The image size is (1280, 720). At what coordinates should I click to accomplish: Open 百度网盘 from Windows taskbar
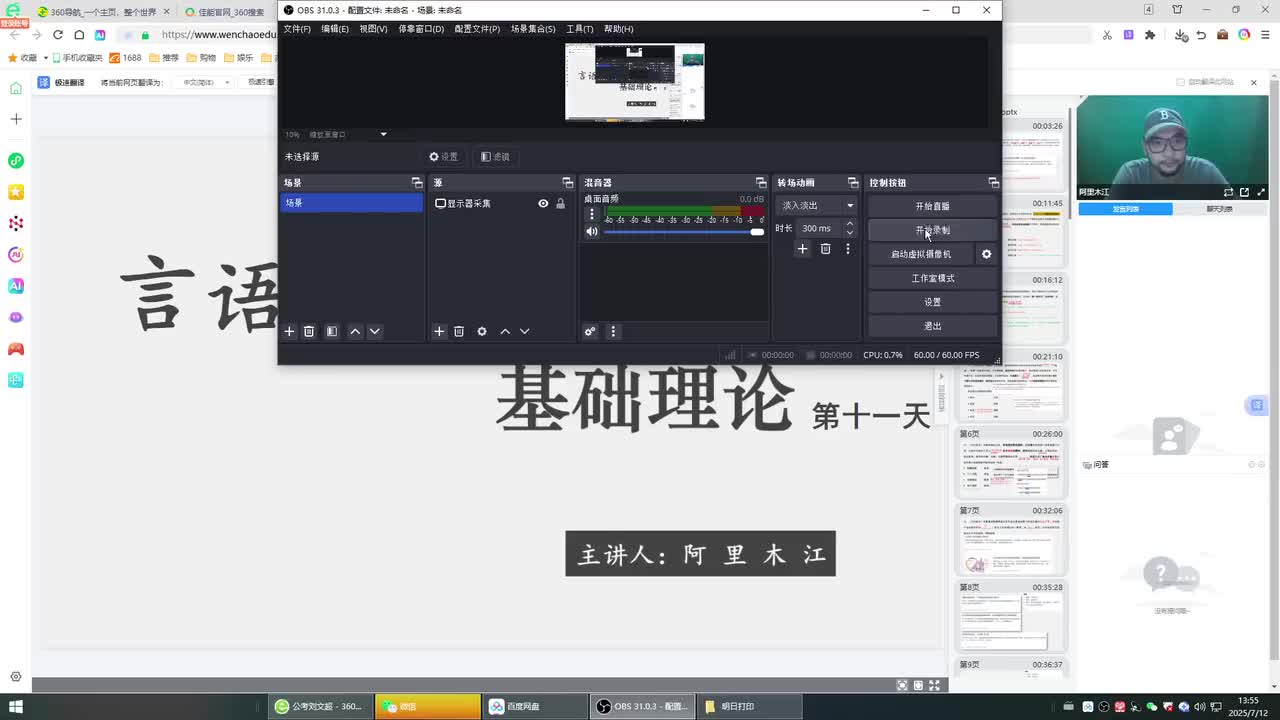(535, 706)
